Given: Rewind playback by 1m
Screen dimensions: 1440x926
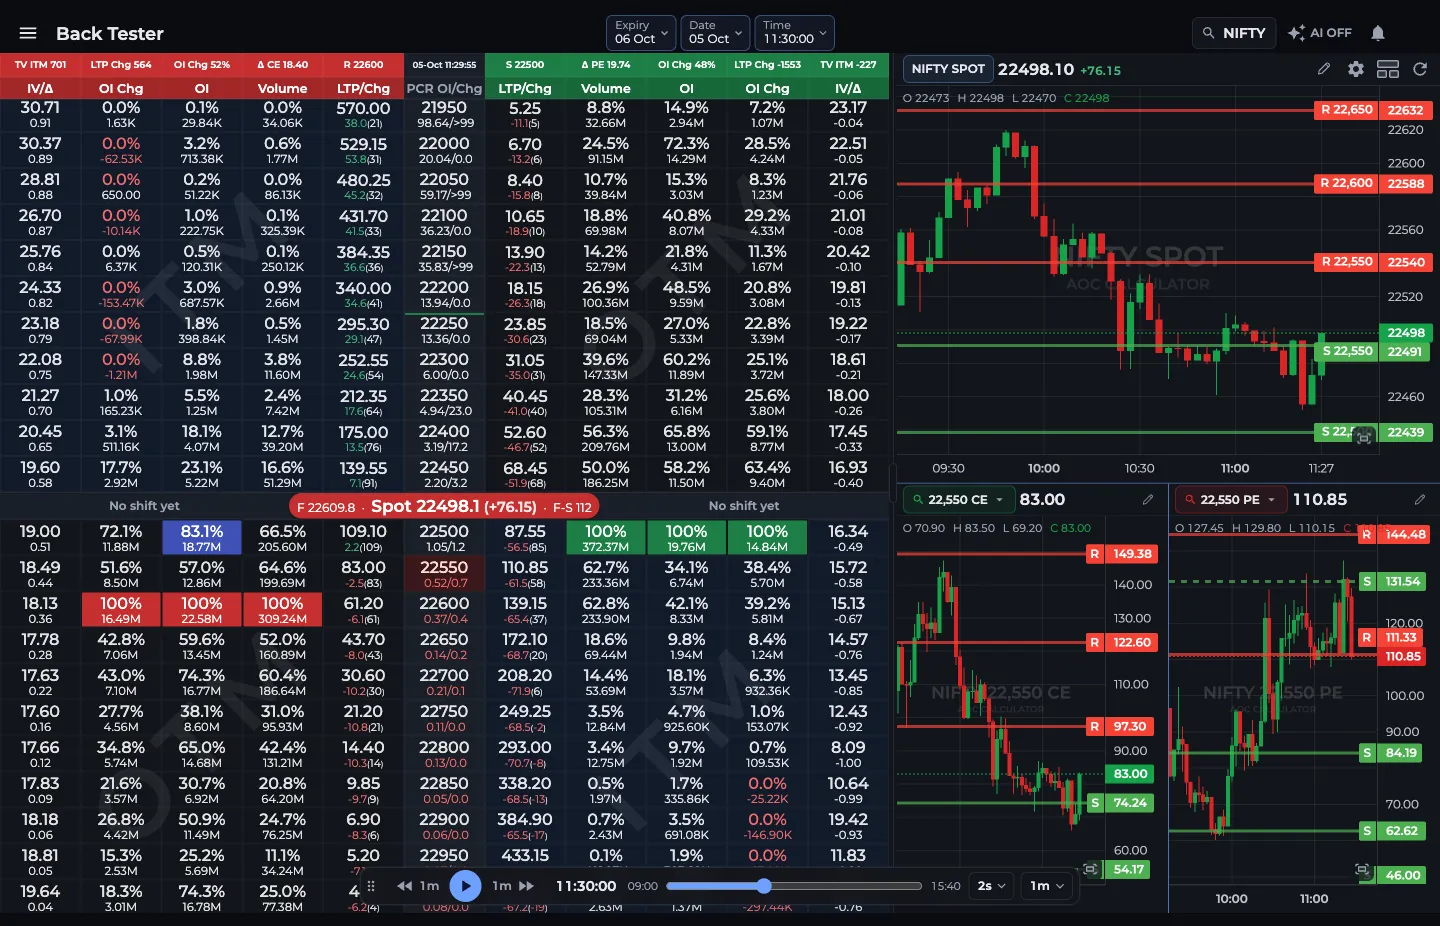Looking at the screenshot, I should point(418,886).
